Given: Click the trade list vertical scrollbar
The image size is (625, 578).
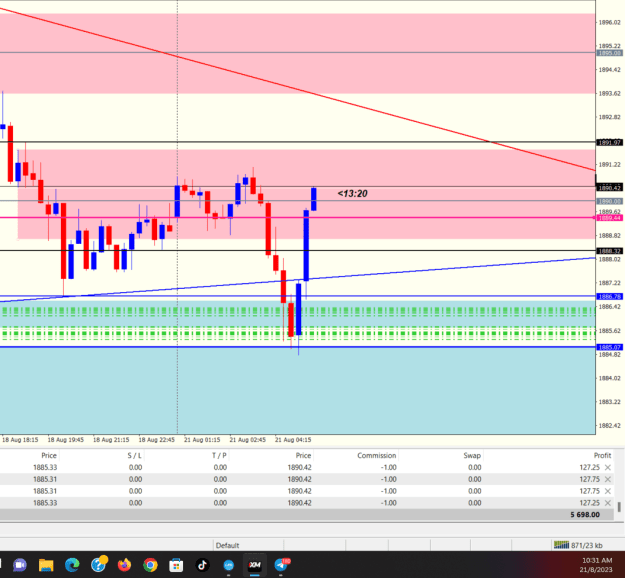Looking at the screenshot, I should (619, 507).
